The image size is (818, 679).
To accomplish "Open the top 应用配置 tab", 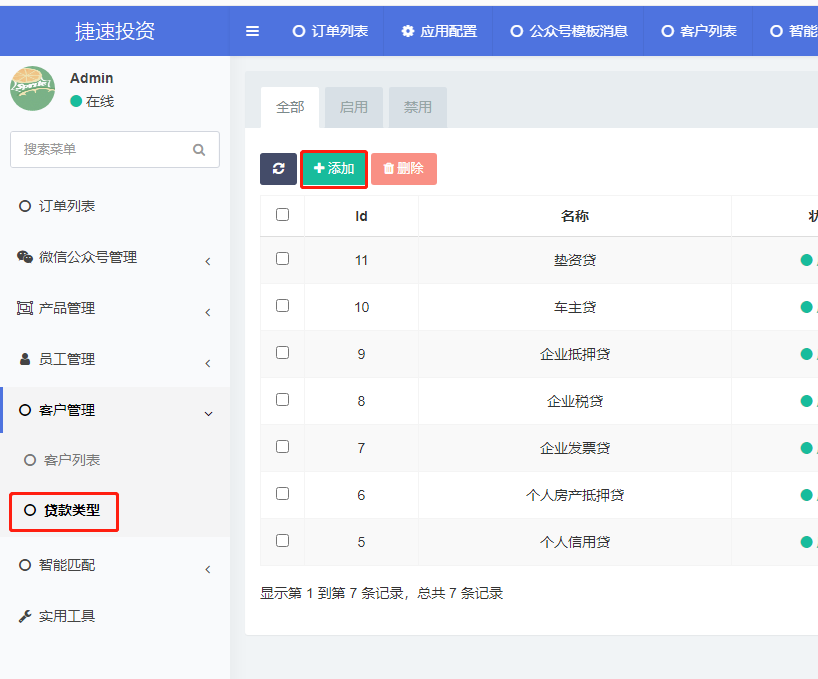I will (439, 31).
